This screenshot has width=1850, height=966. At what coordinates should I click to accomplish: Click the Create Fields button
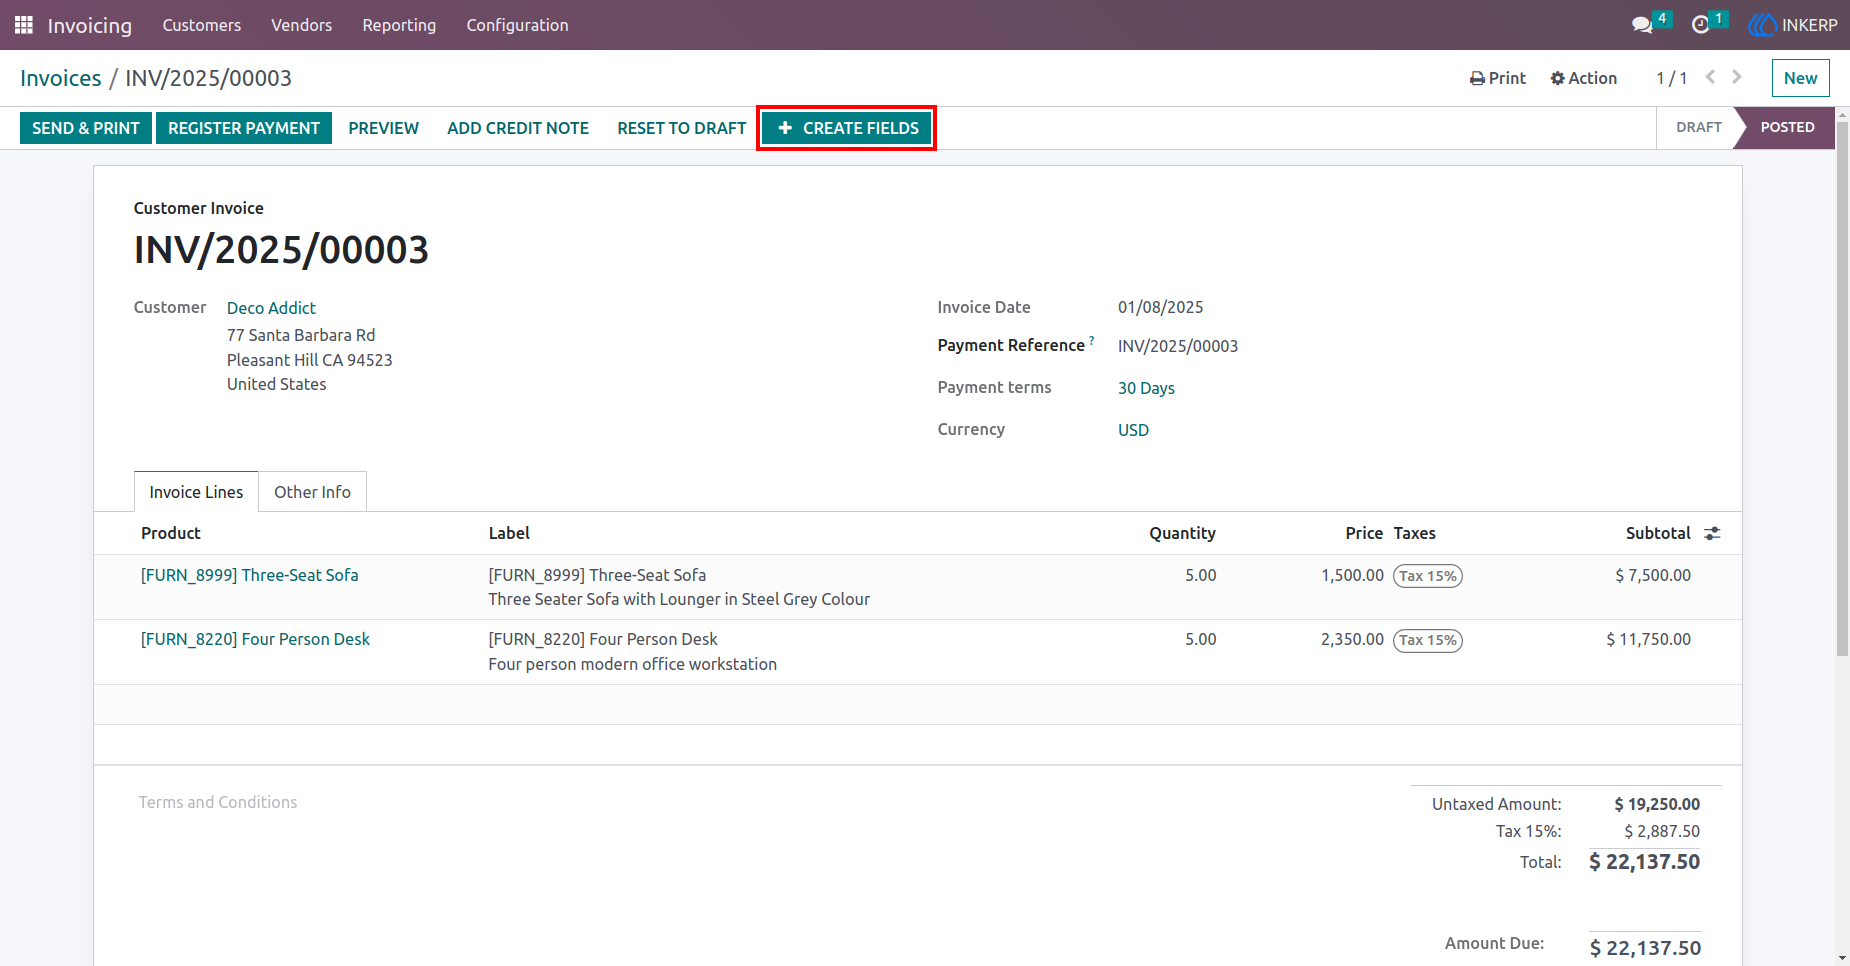point(847,128)
